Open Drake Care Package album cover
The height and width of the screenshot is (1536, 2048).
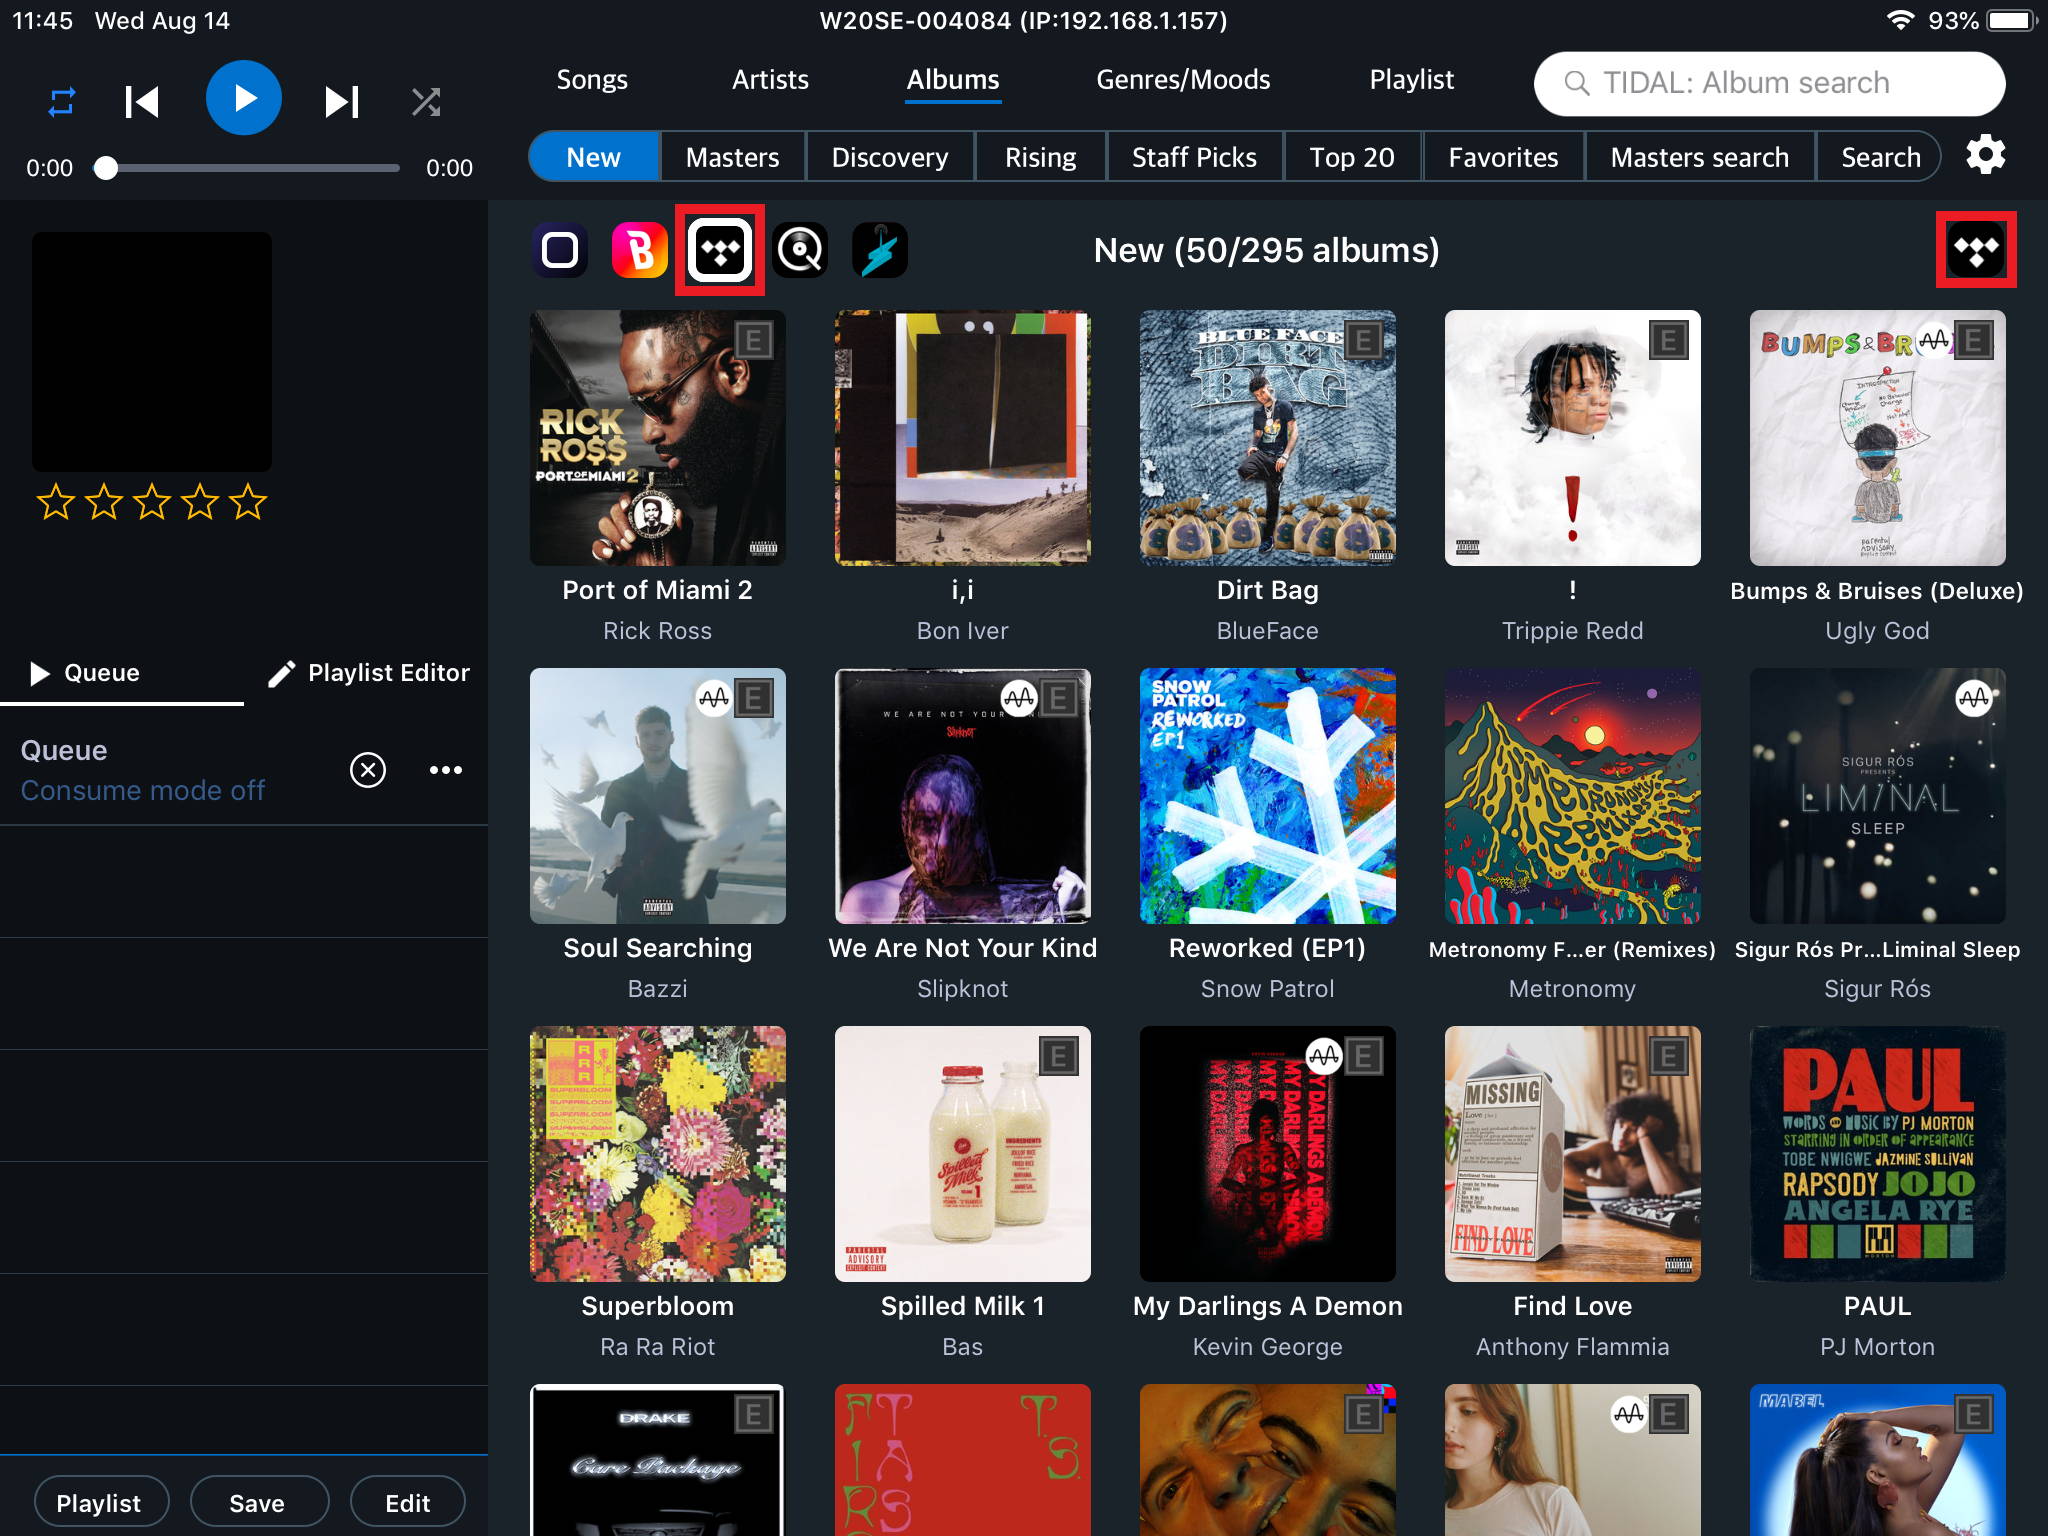click(658, 1460)
